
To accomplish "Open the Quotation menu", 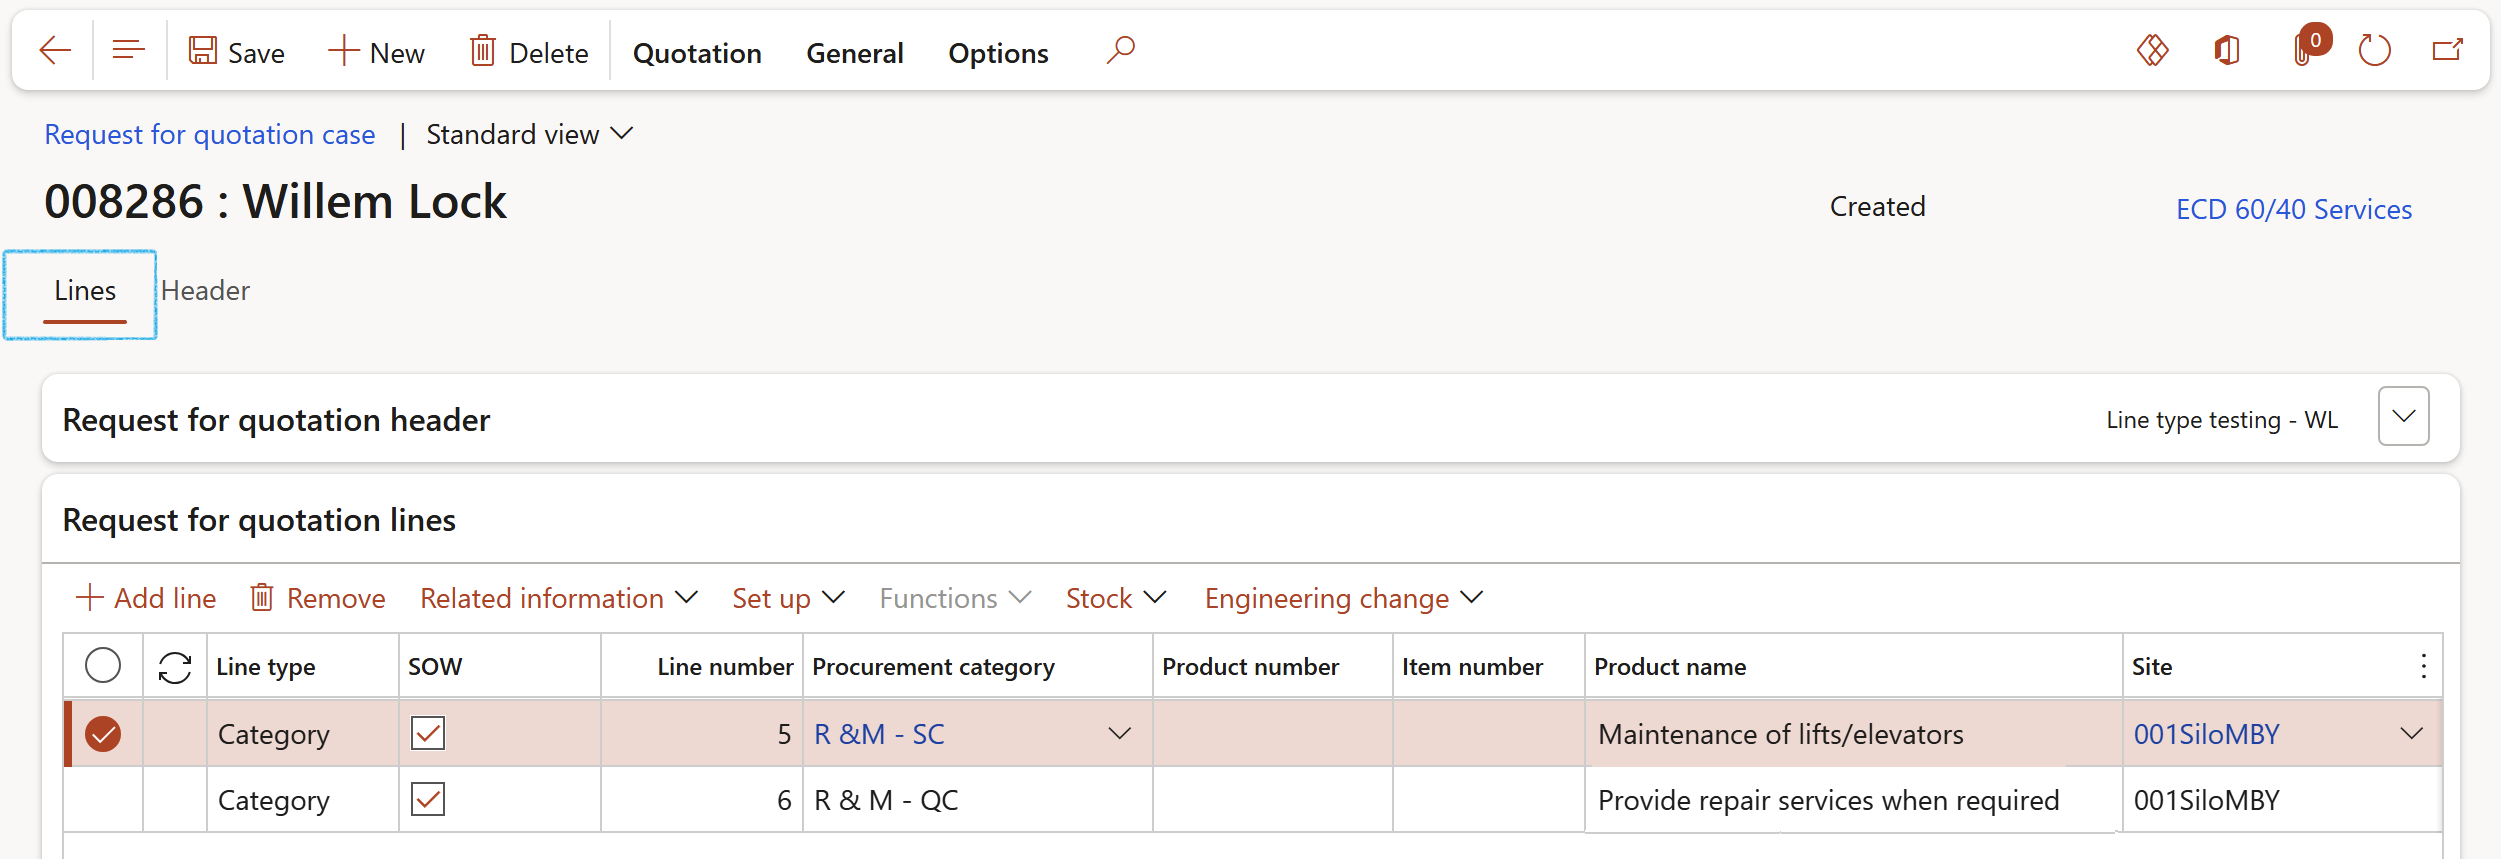I will pyautogui.click(x=697, y=53).
